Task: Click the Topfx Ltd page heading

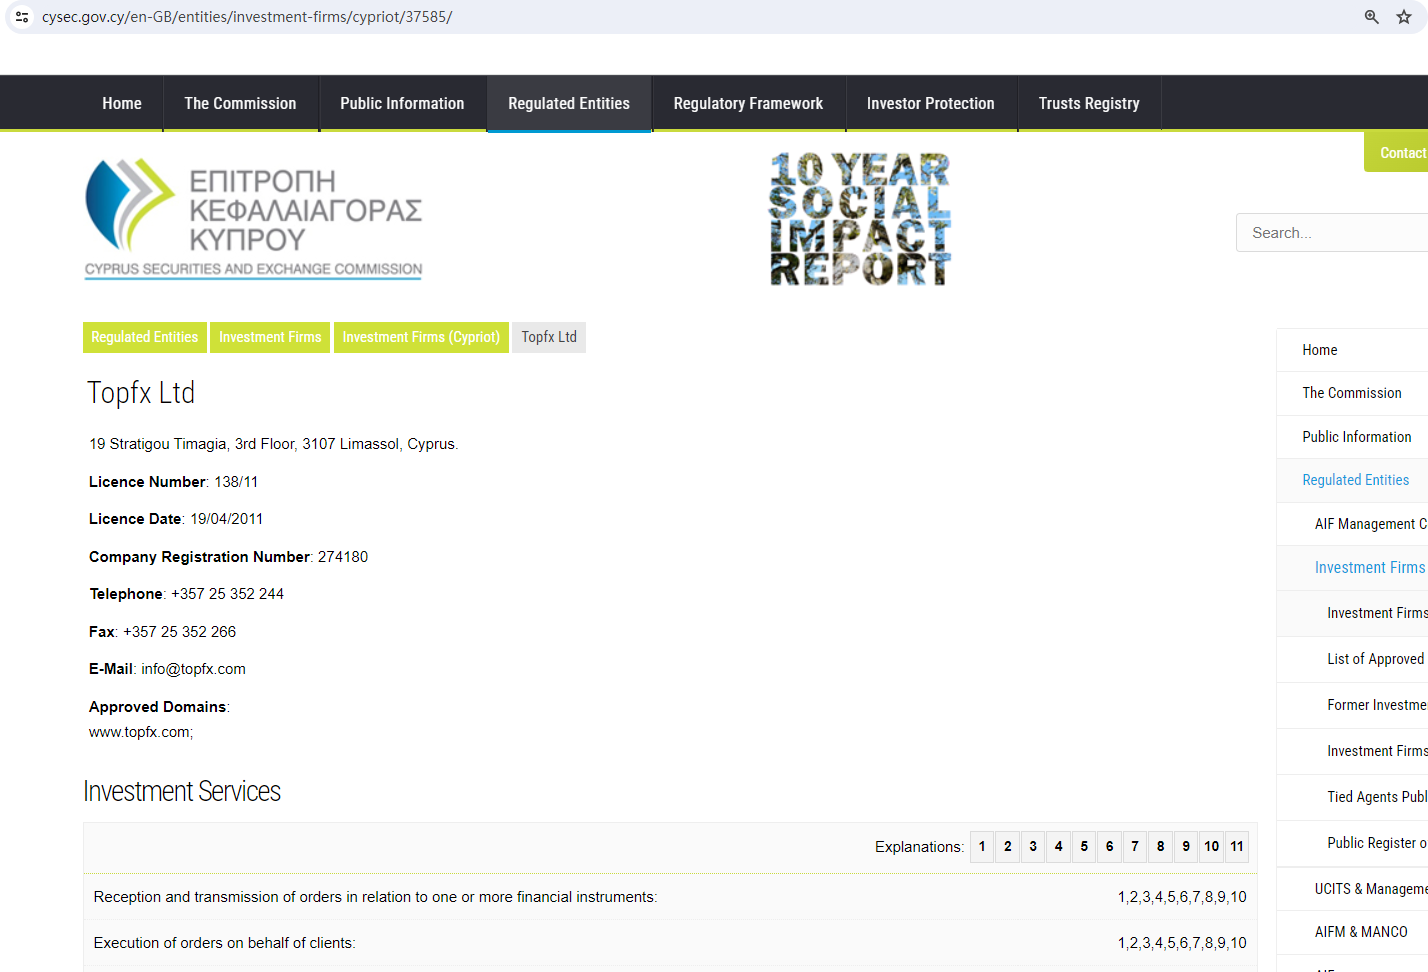Action: [141, 393]
